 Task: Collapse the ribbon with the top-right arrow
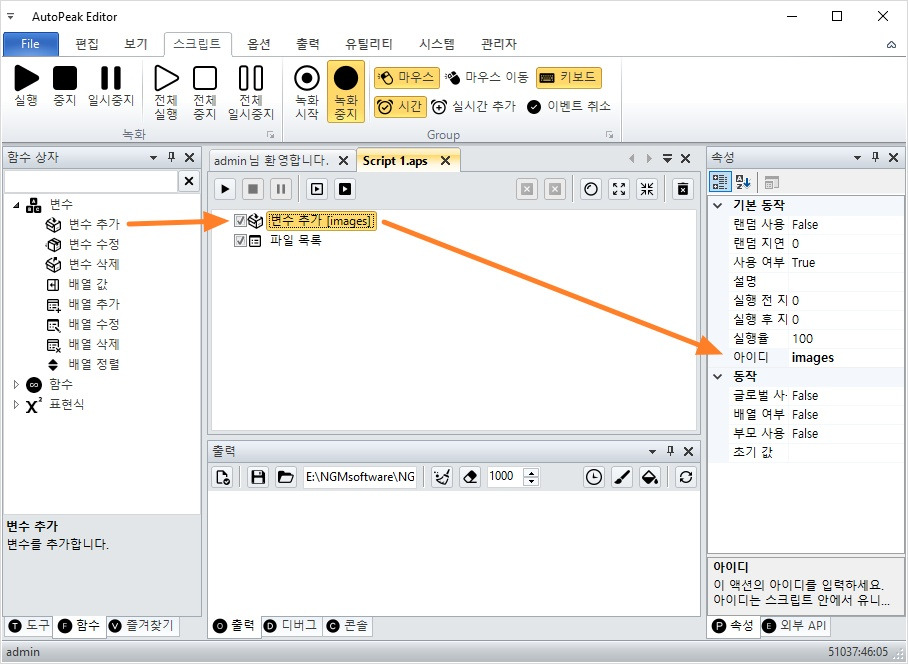pyautogui.click(x=891, y=45)
